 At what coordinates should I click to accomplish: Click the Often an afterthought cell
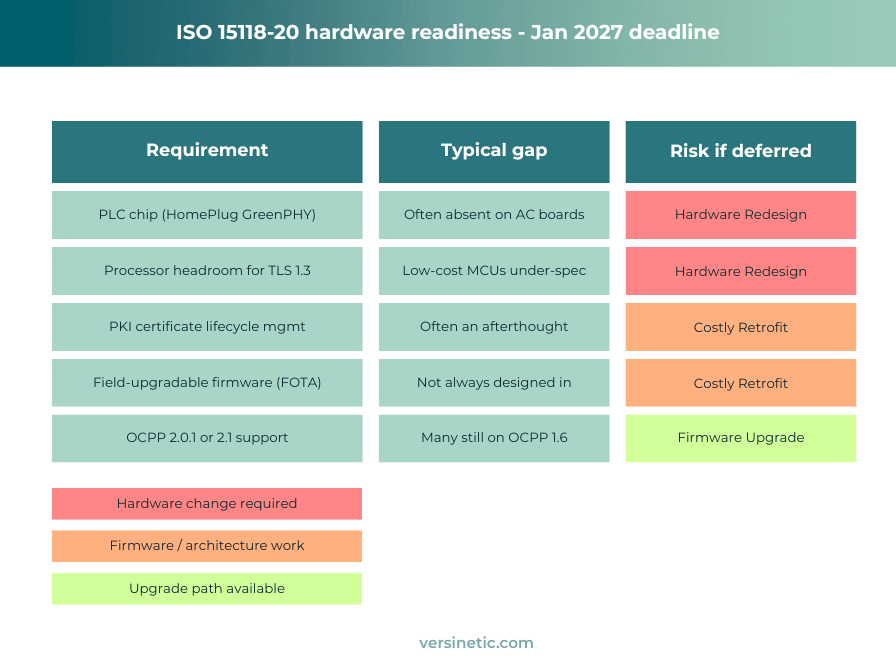[494, 326]
